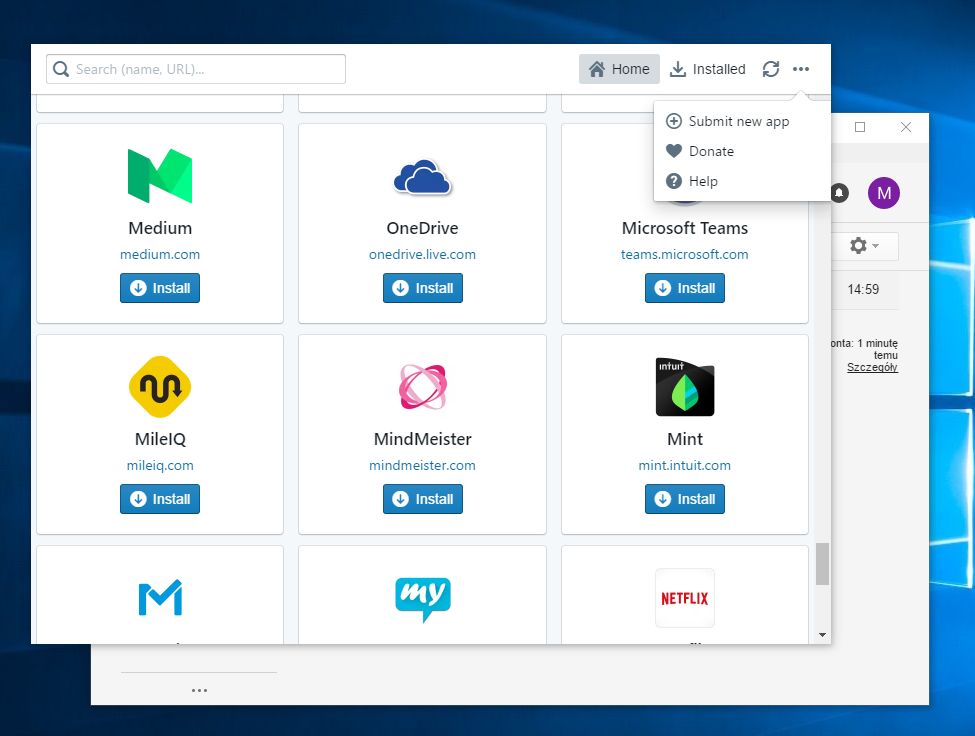The image size is (975, 736).
Task: Open Help from the dropdown menu
Action: coord(742,181)
